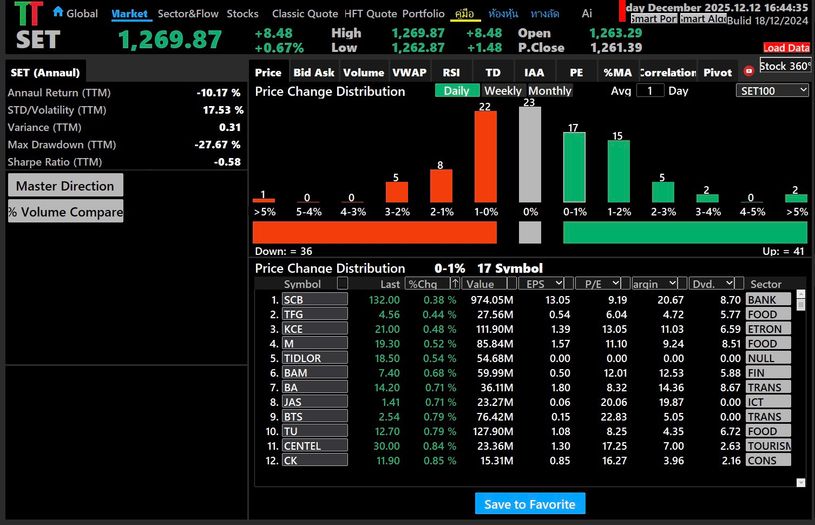Screen dimensions: 815x525
Task: Open the SET100 index dropdown
Action: pyautogui.click(x=772, y=90)
